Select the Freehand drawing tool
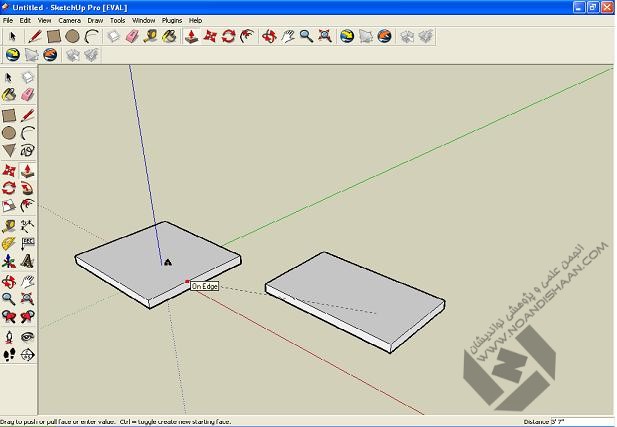617x427 pixels. pos(28,151)
